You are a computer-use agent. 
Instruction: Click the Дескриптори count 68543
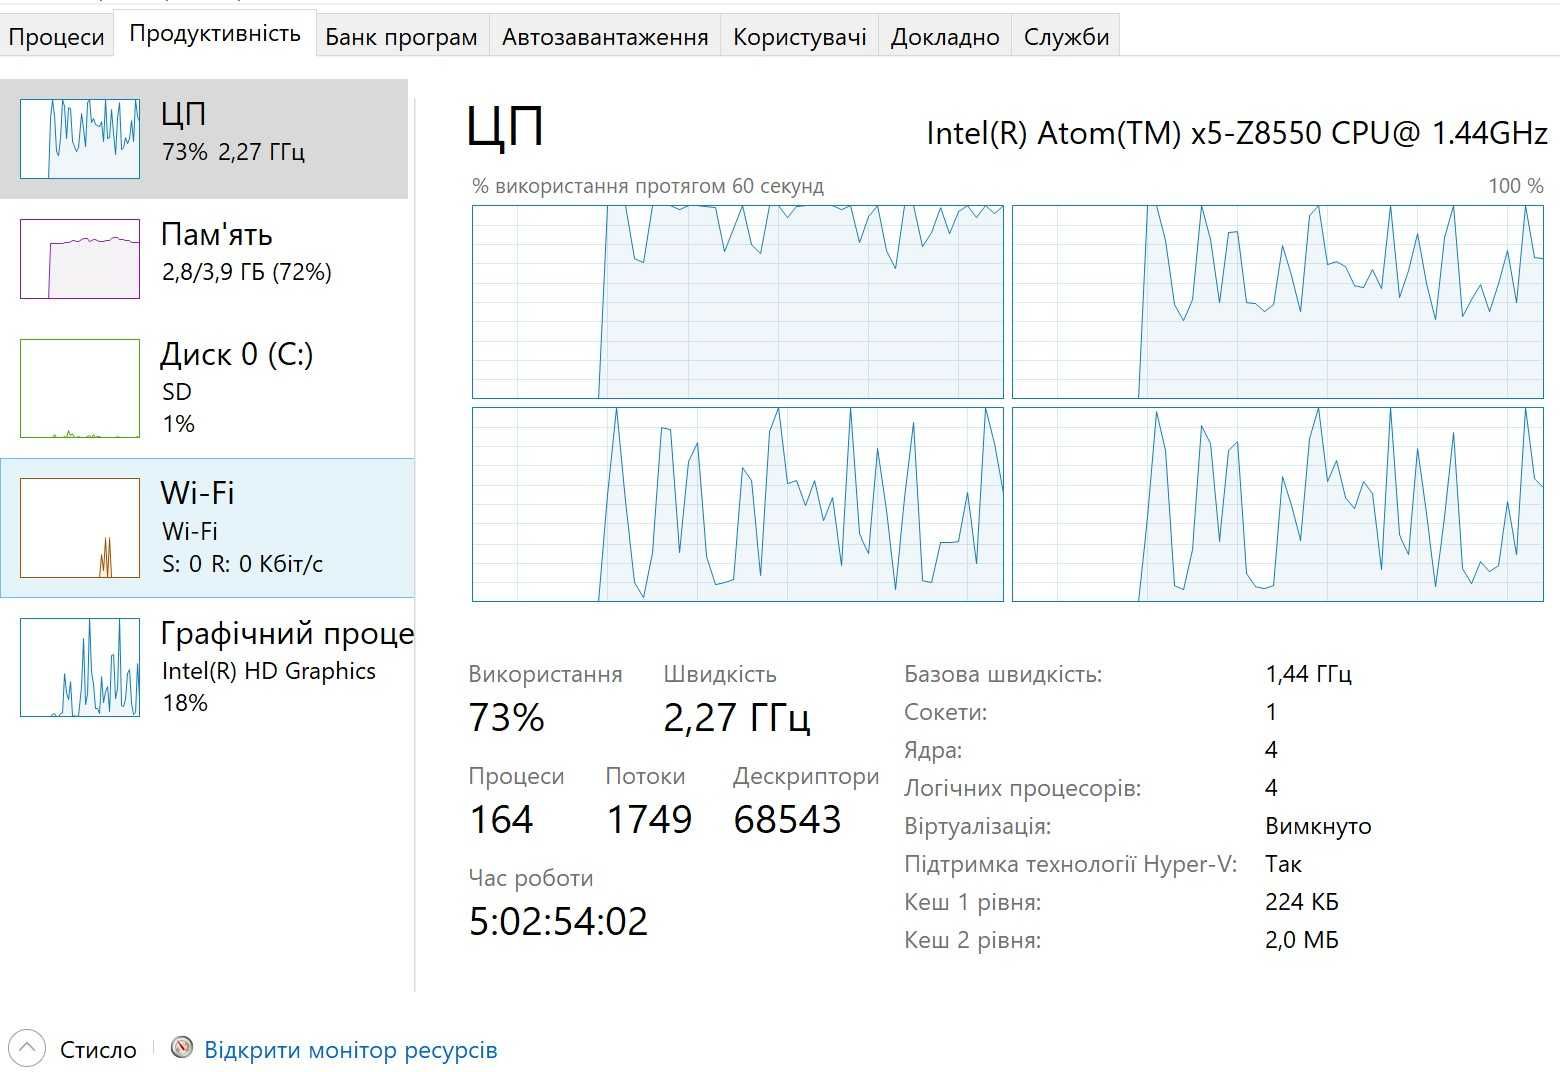click(787, 819)
